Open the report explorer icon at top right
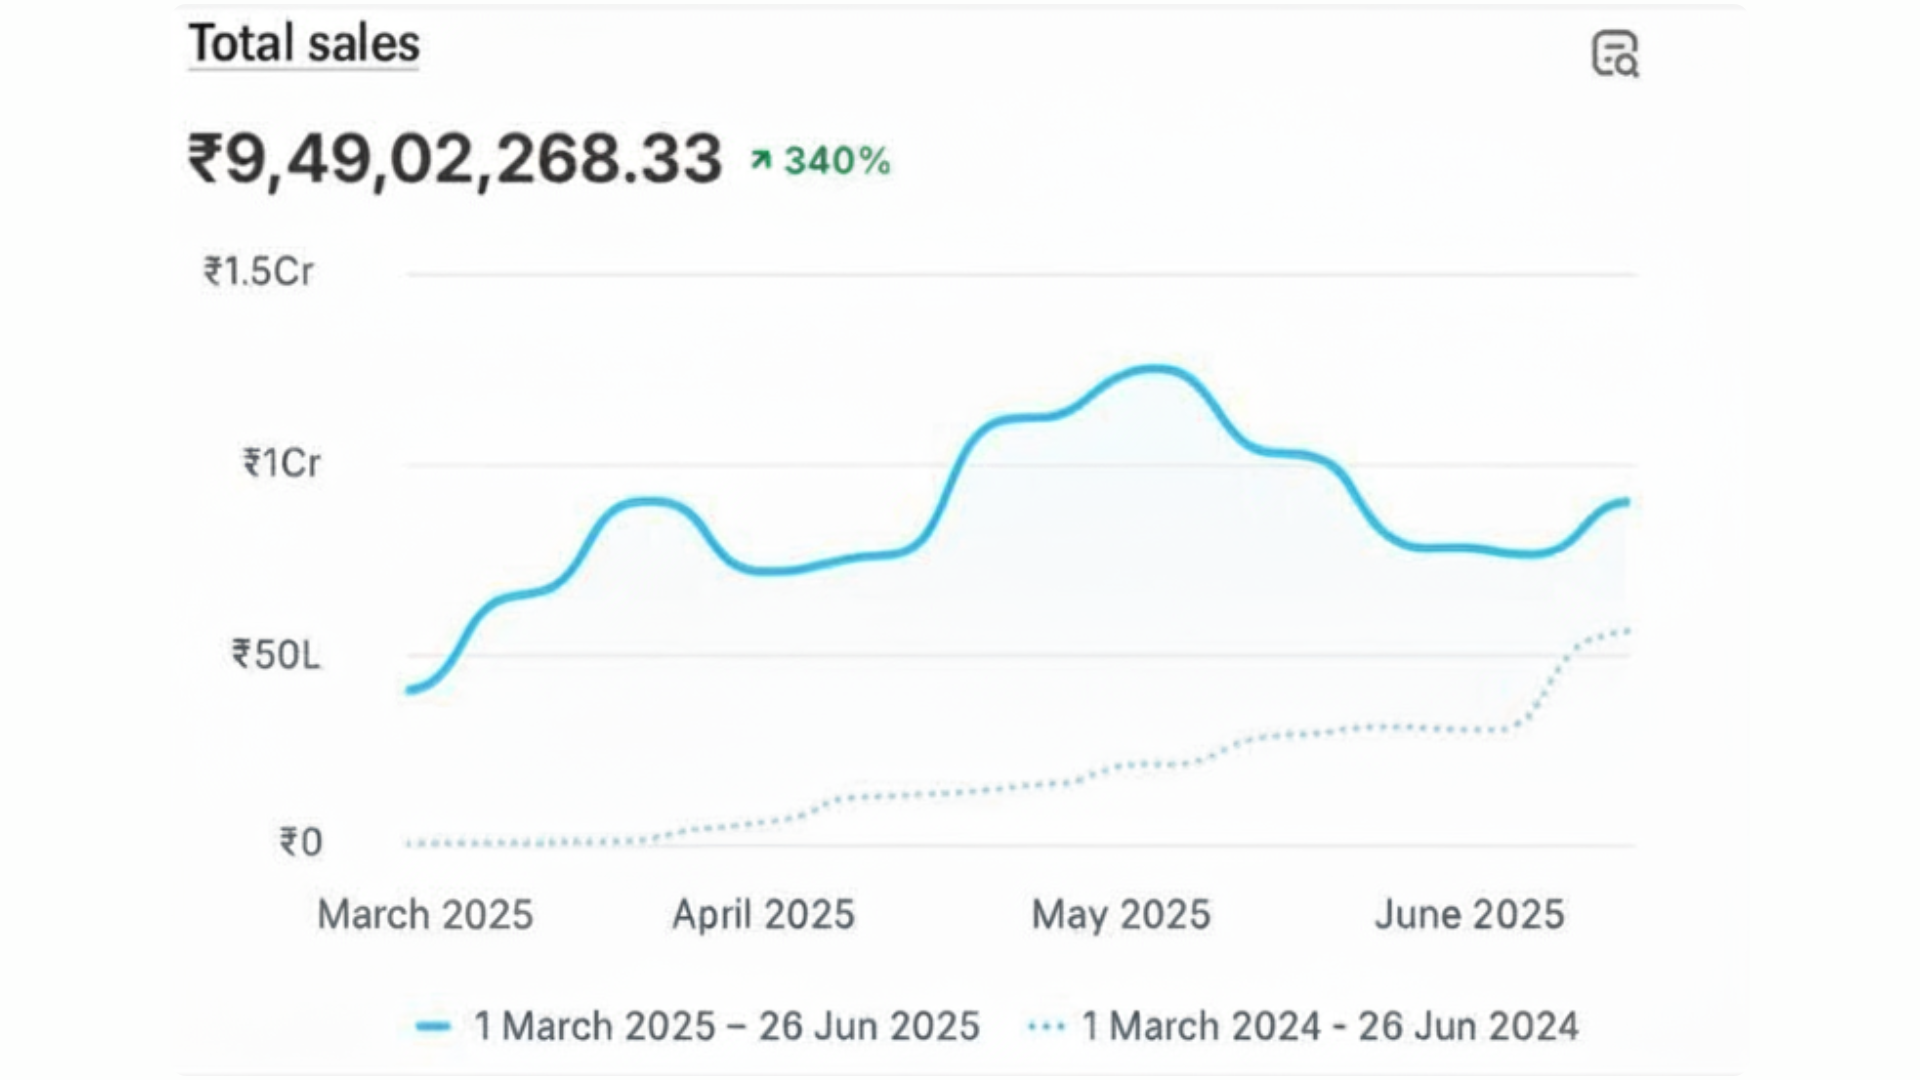 (x=1614, y=54)
